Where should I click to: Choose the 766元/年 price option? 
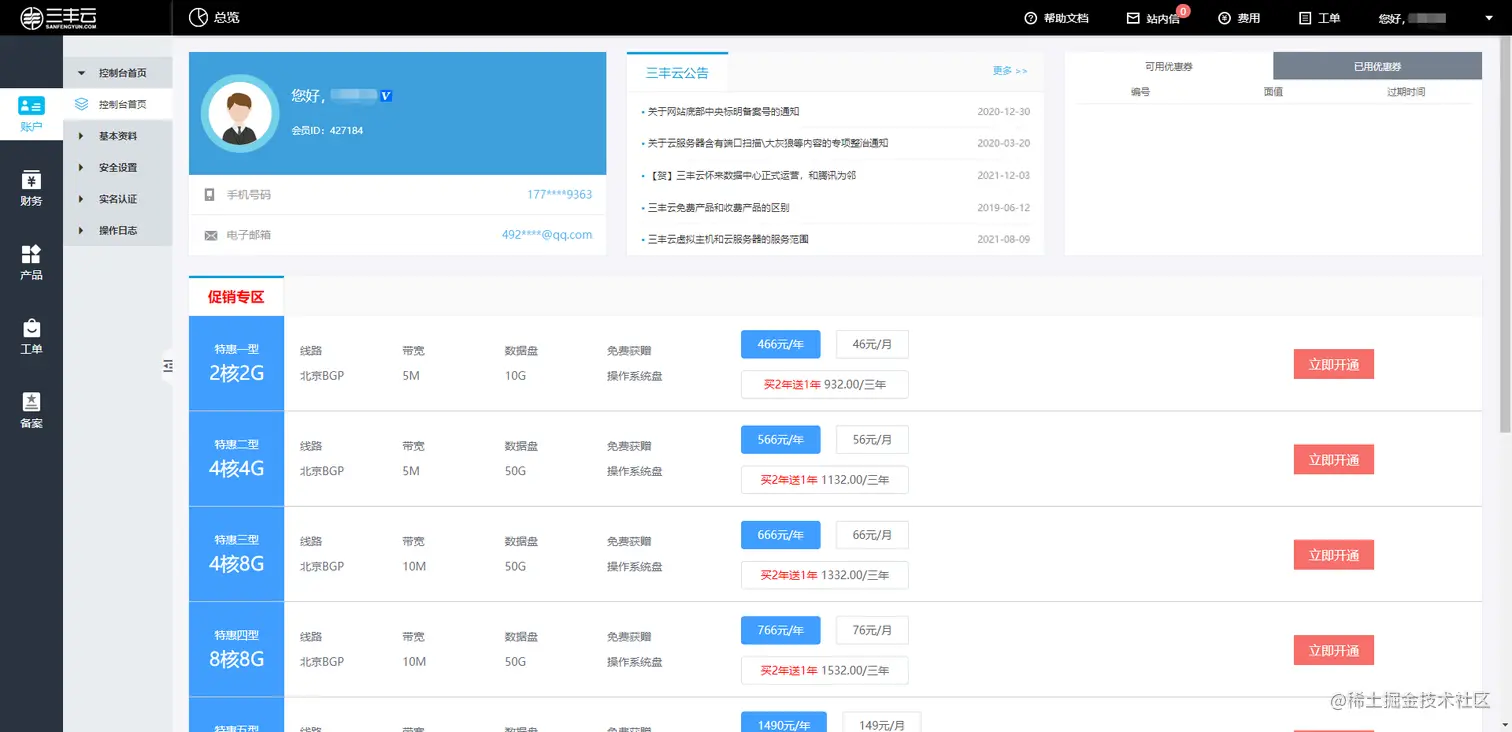point(781,630)
